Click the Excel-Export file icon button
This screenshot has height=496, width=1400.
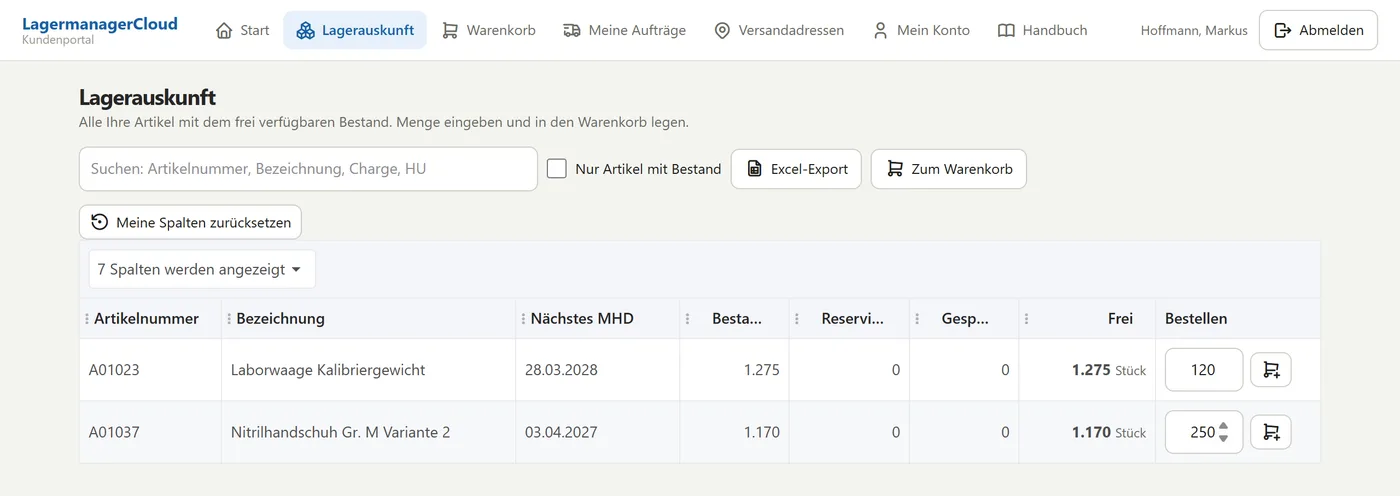pos(796,169)
